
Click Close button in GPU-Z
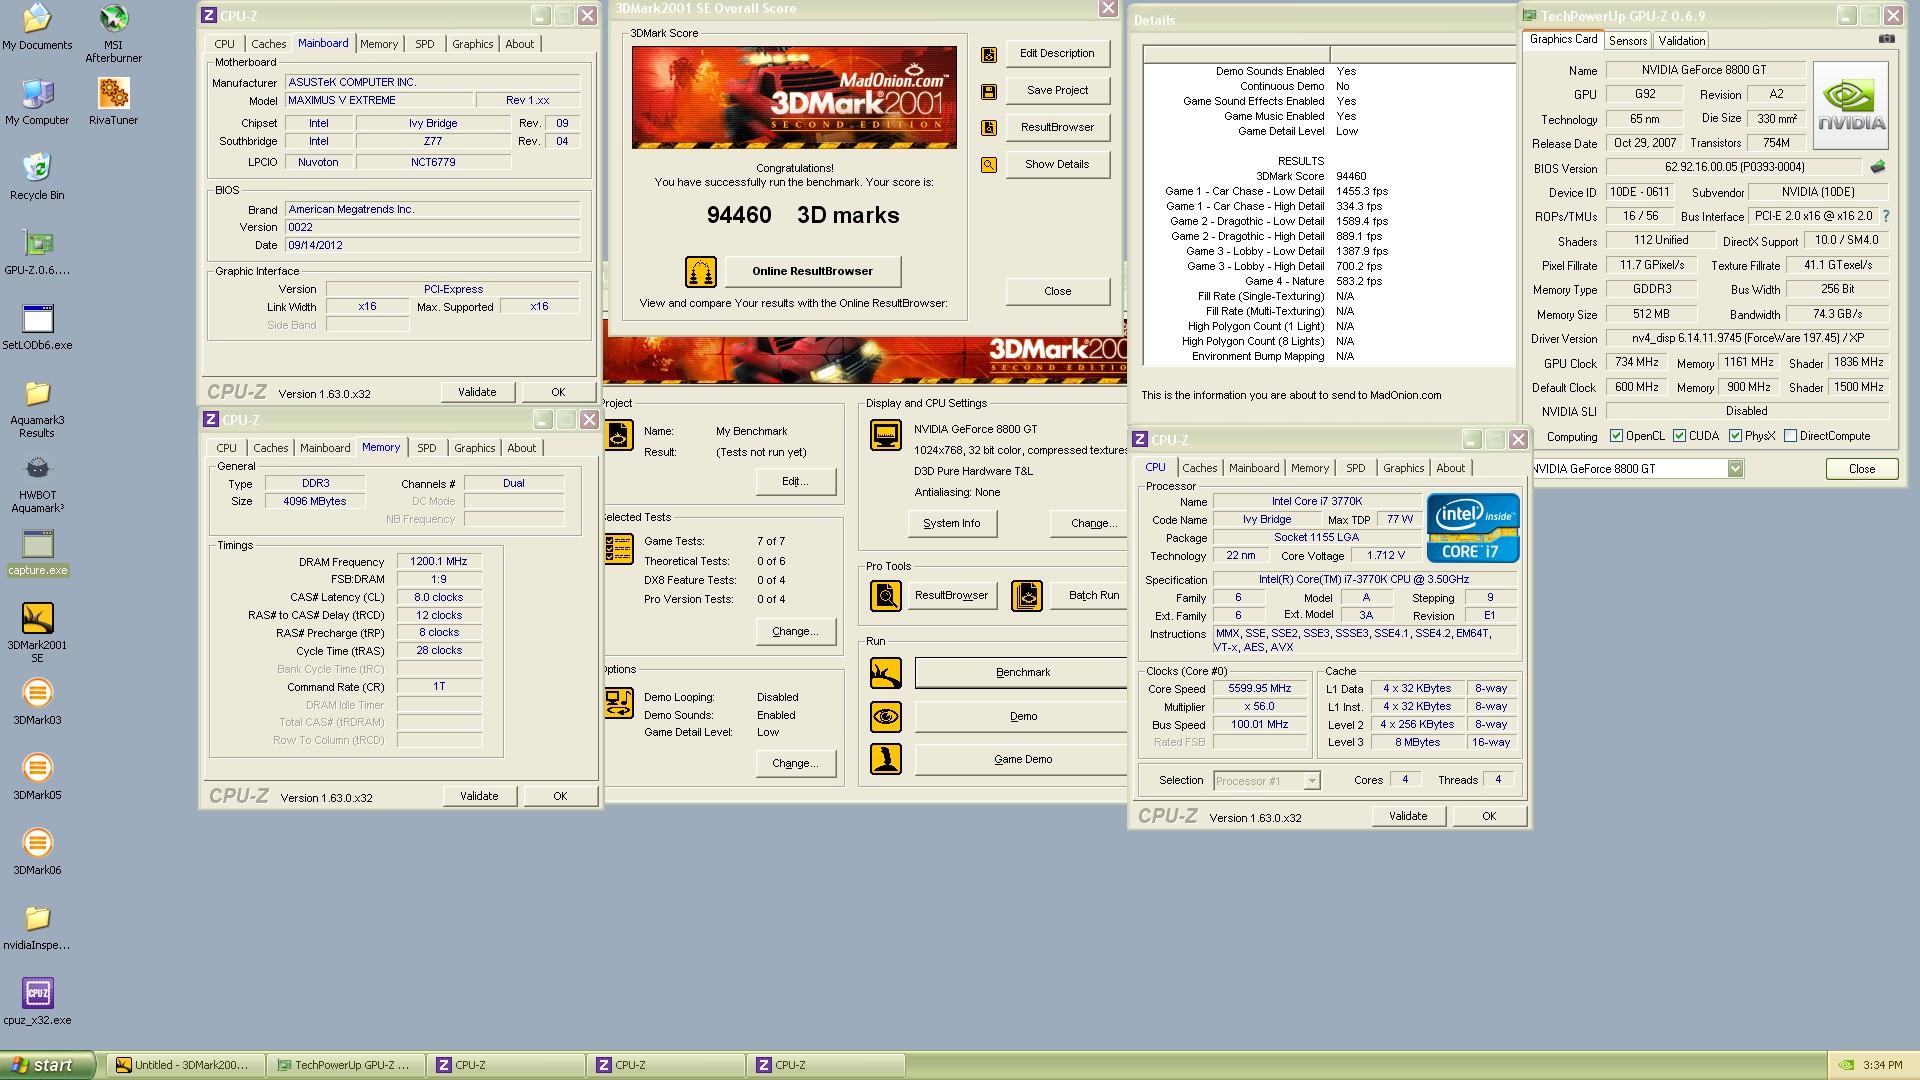click(1861, 469)
